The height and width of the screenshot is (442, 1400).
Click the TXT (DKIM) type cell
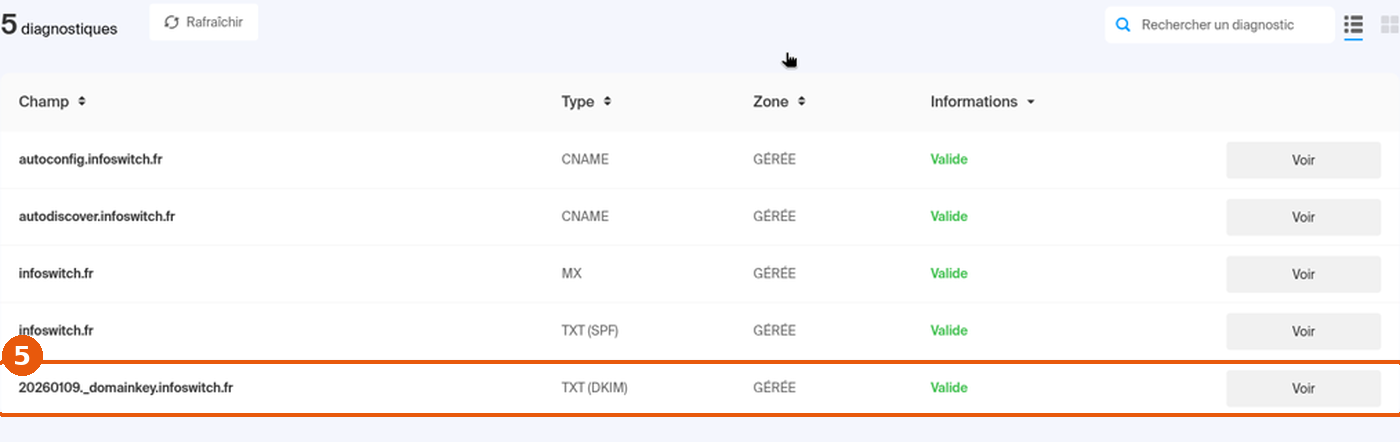[594, 387]
